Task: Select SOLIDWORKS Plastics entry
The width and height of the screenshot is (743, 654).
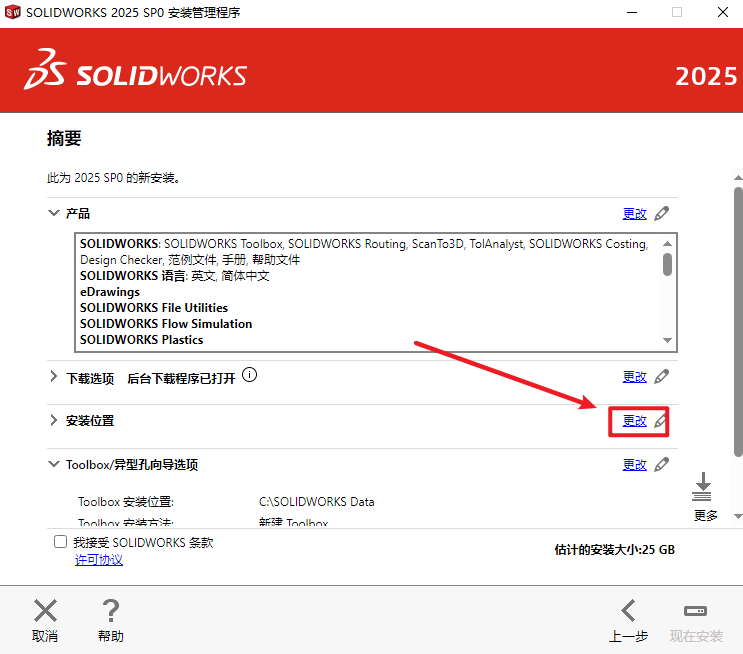Action: [142, 340]
